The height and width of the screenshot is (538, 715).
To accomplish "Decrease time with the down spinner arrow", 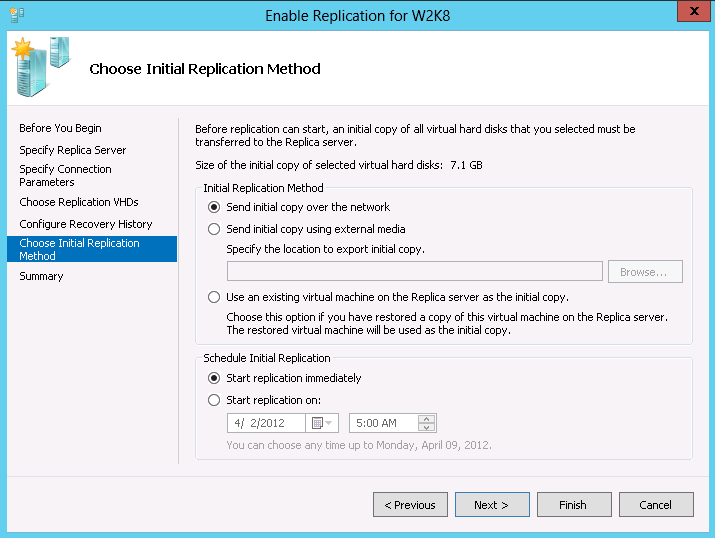I will click(426, 428).
